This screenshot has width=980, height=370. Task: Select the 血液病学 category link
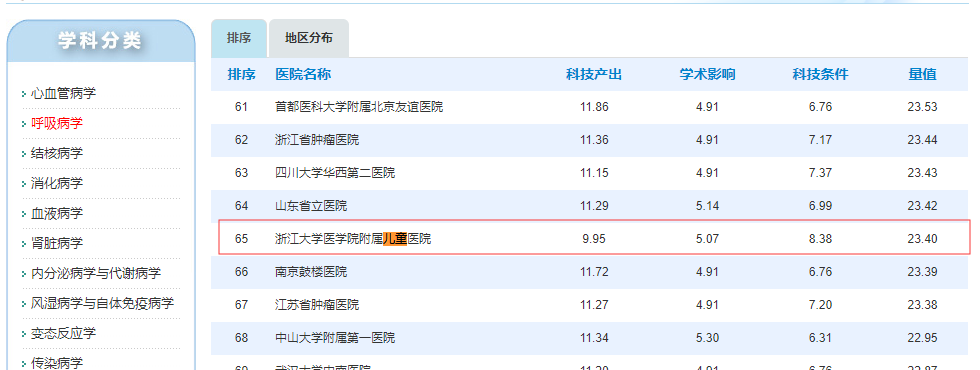(57, 214)
